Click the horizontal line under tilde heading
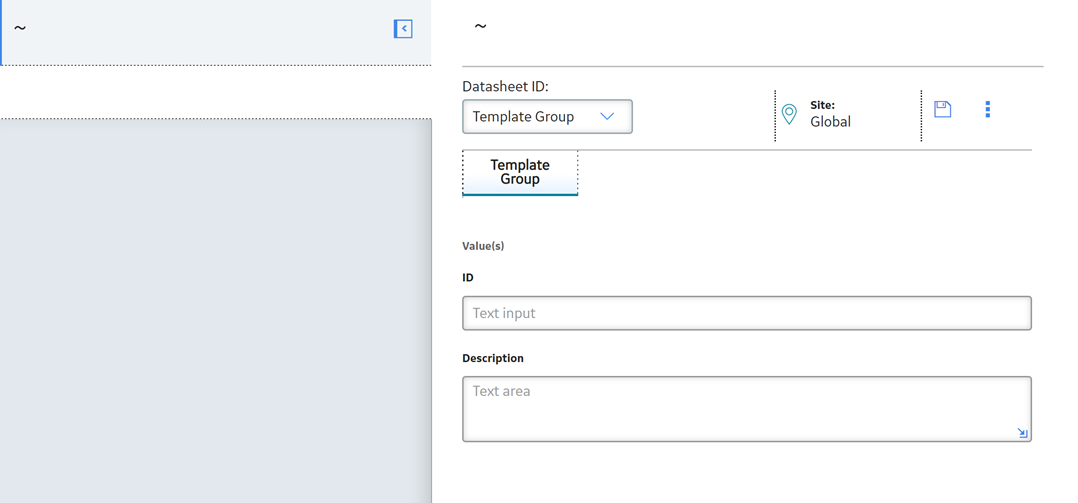This screenshot has width=1078, height=503. 753,67
